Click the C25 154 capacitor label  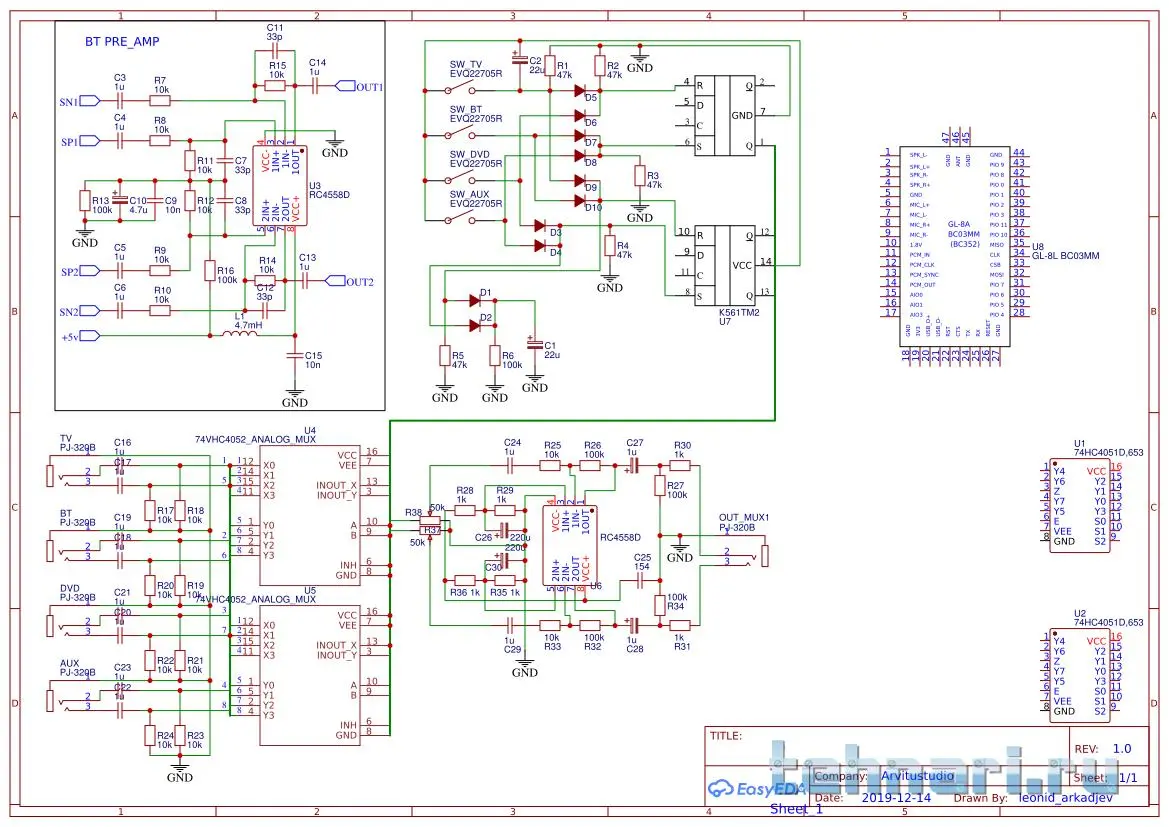[643, 562]
